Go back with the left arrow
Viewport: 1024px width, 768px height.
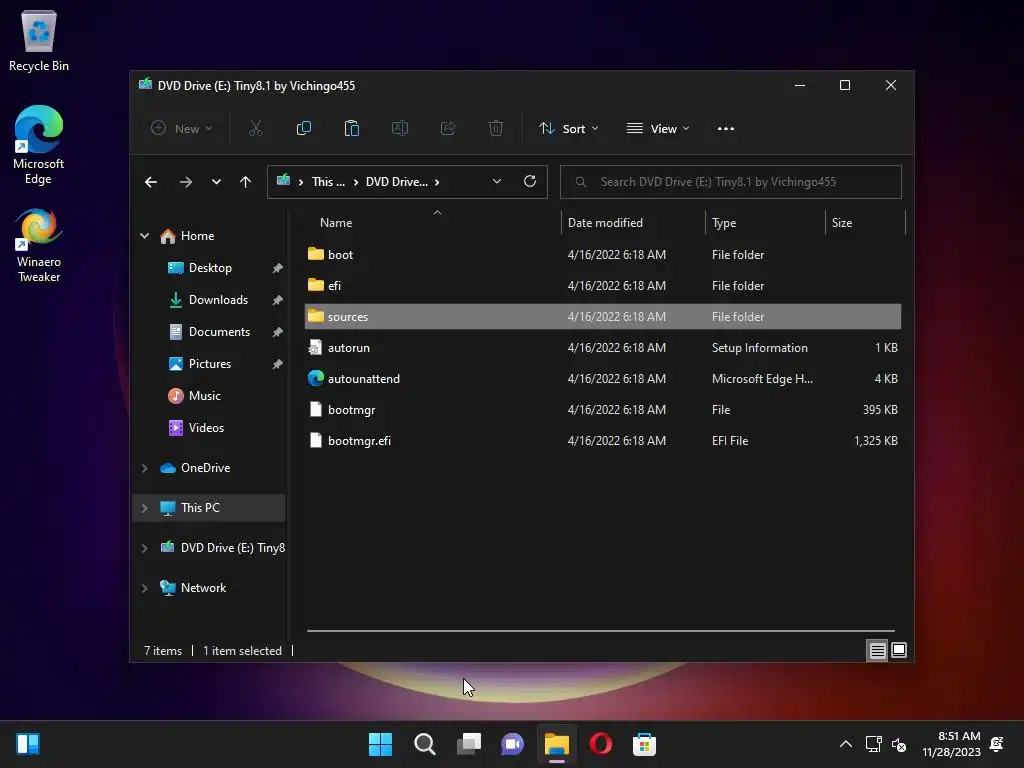[x=151, y=182]
